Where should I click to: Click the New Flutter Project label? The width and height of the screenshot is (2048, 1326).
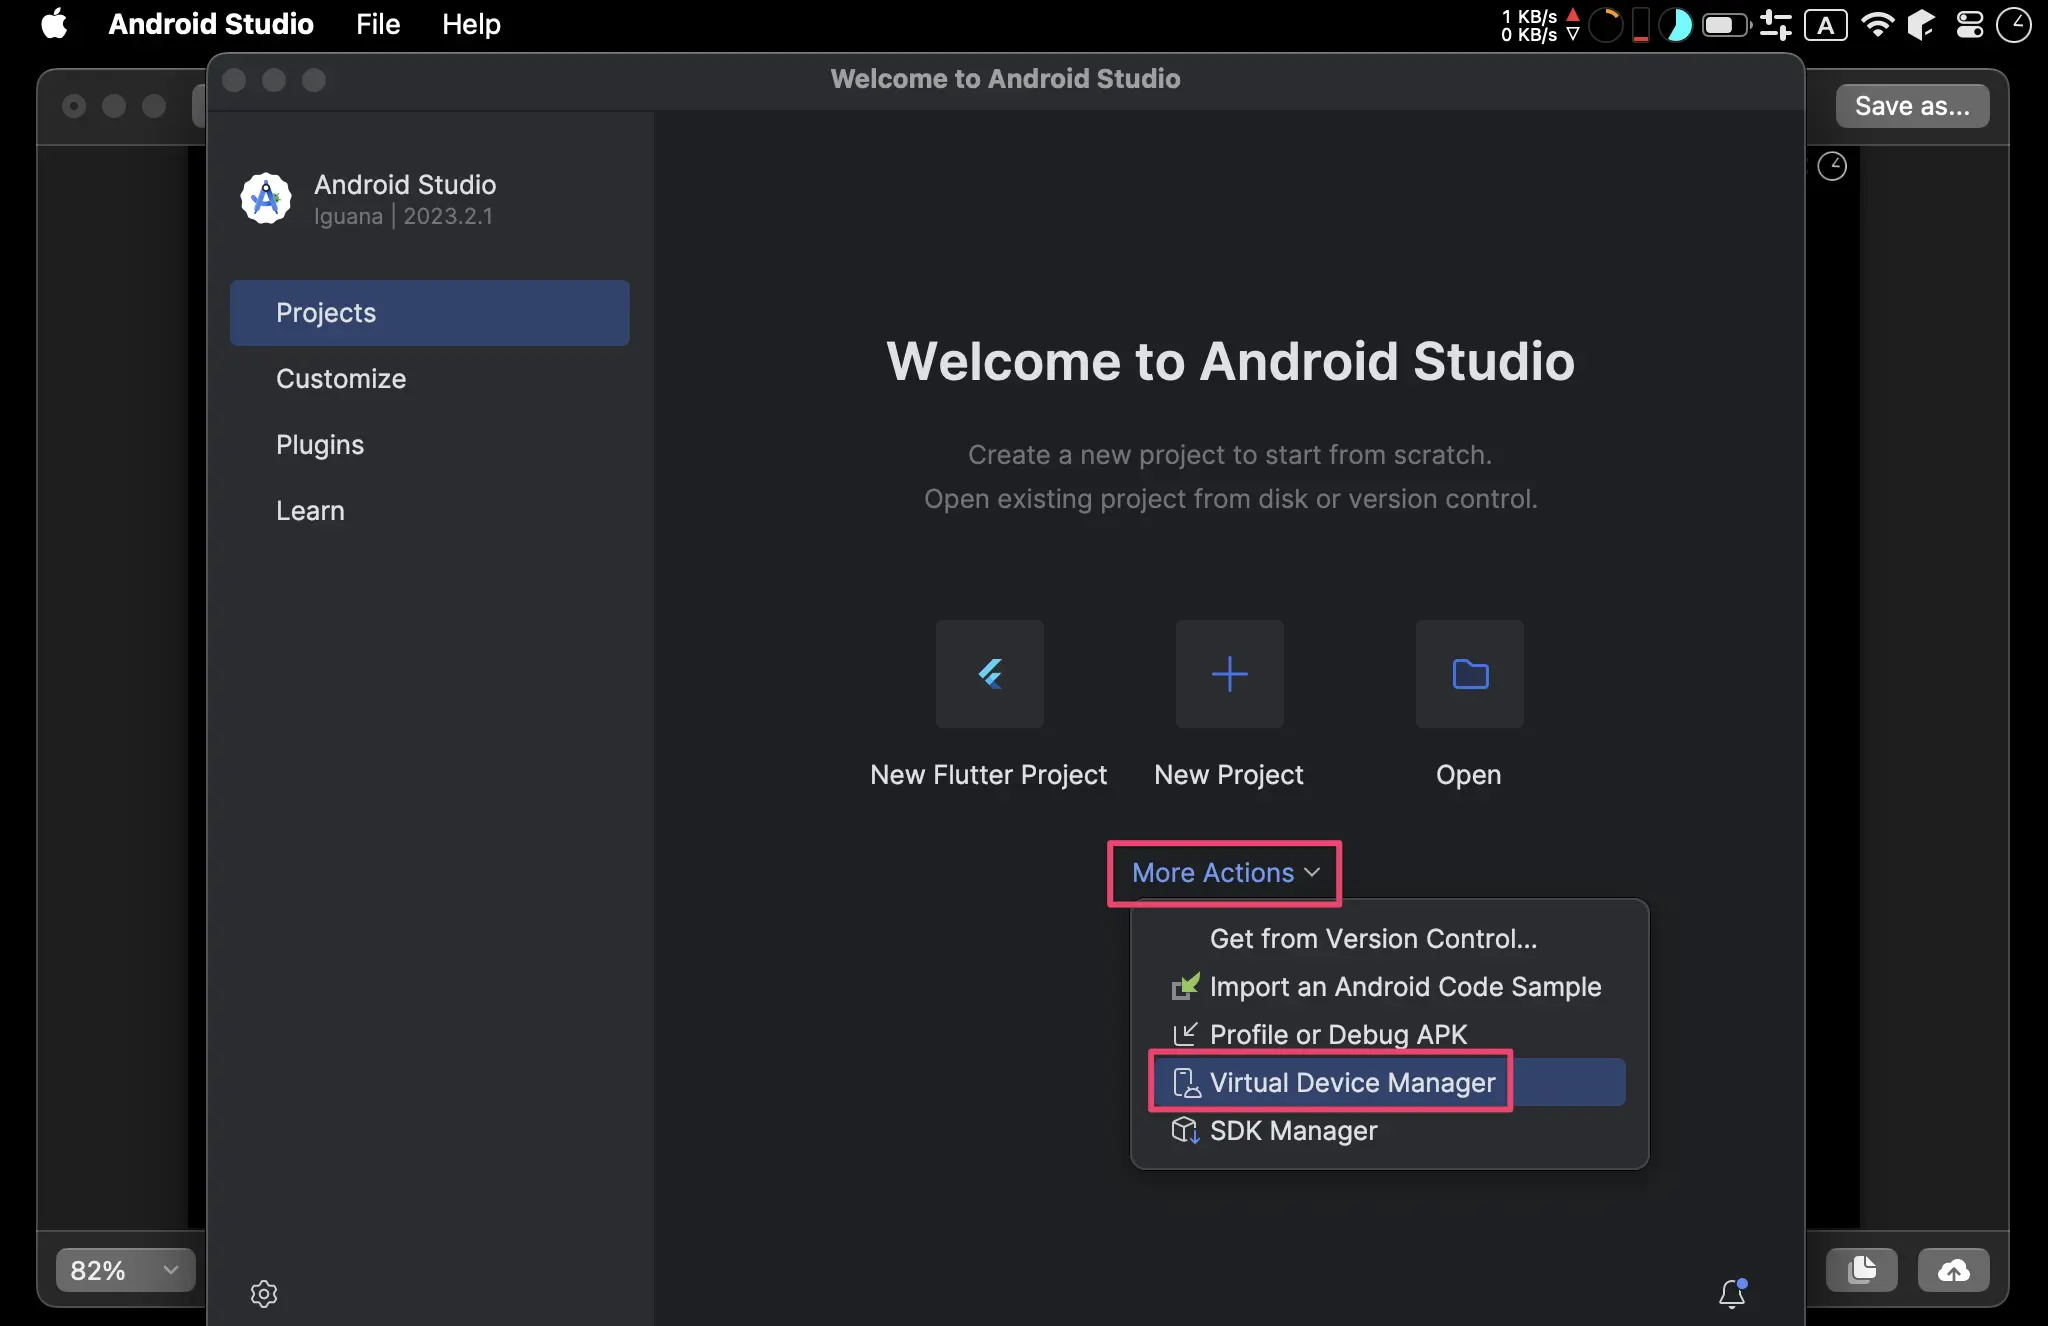(x=988, y=775)
